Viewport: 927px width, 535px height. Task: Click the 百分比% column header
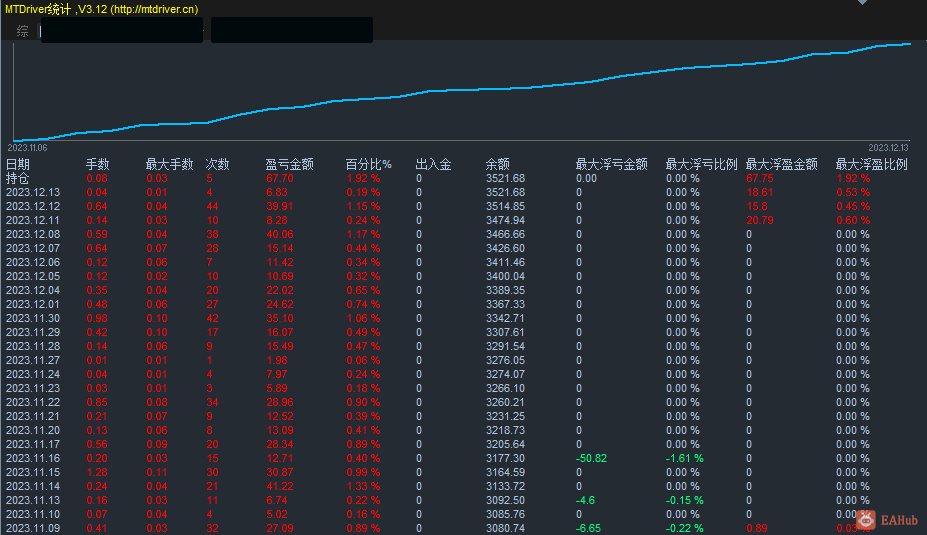pos(369,164)
